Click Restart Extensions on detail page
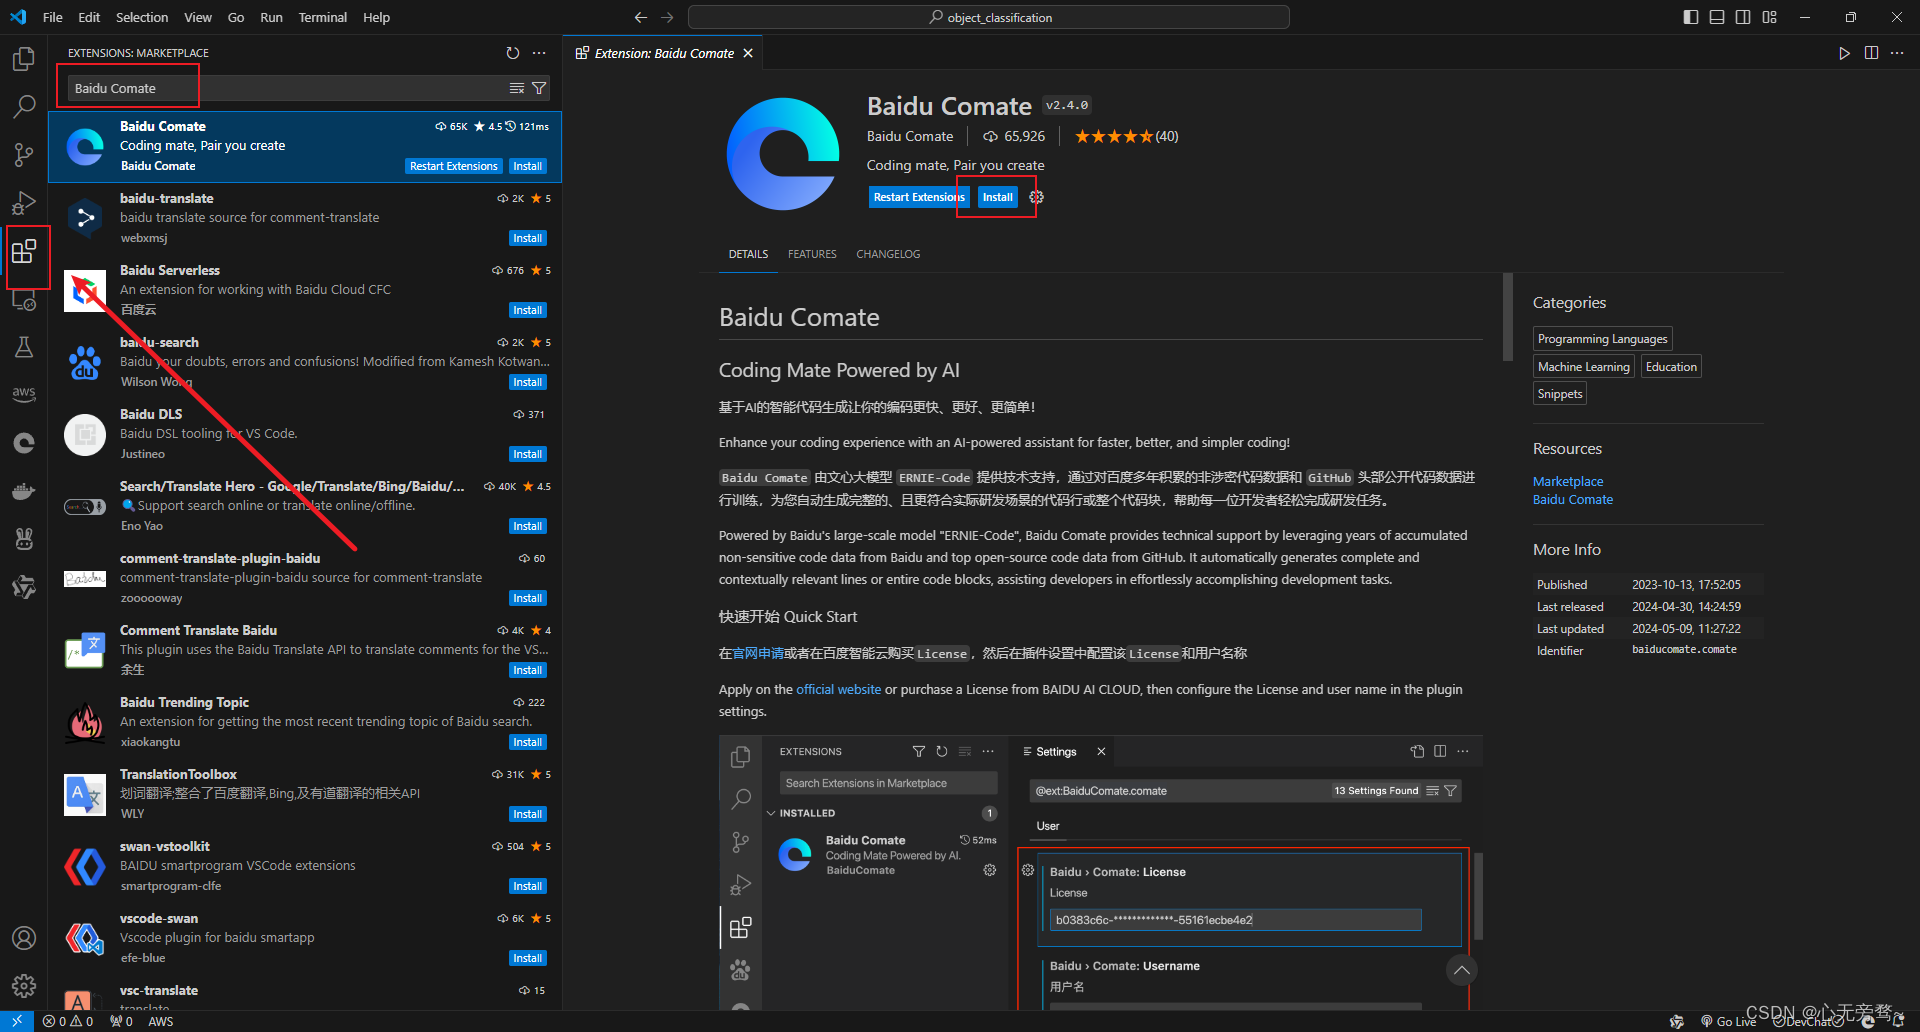This screenshot has height=1032, width=1920. (x=918, y=197)
